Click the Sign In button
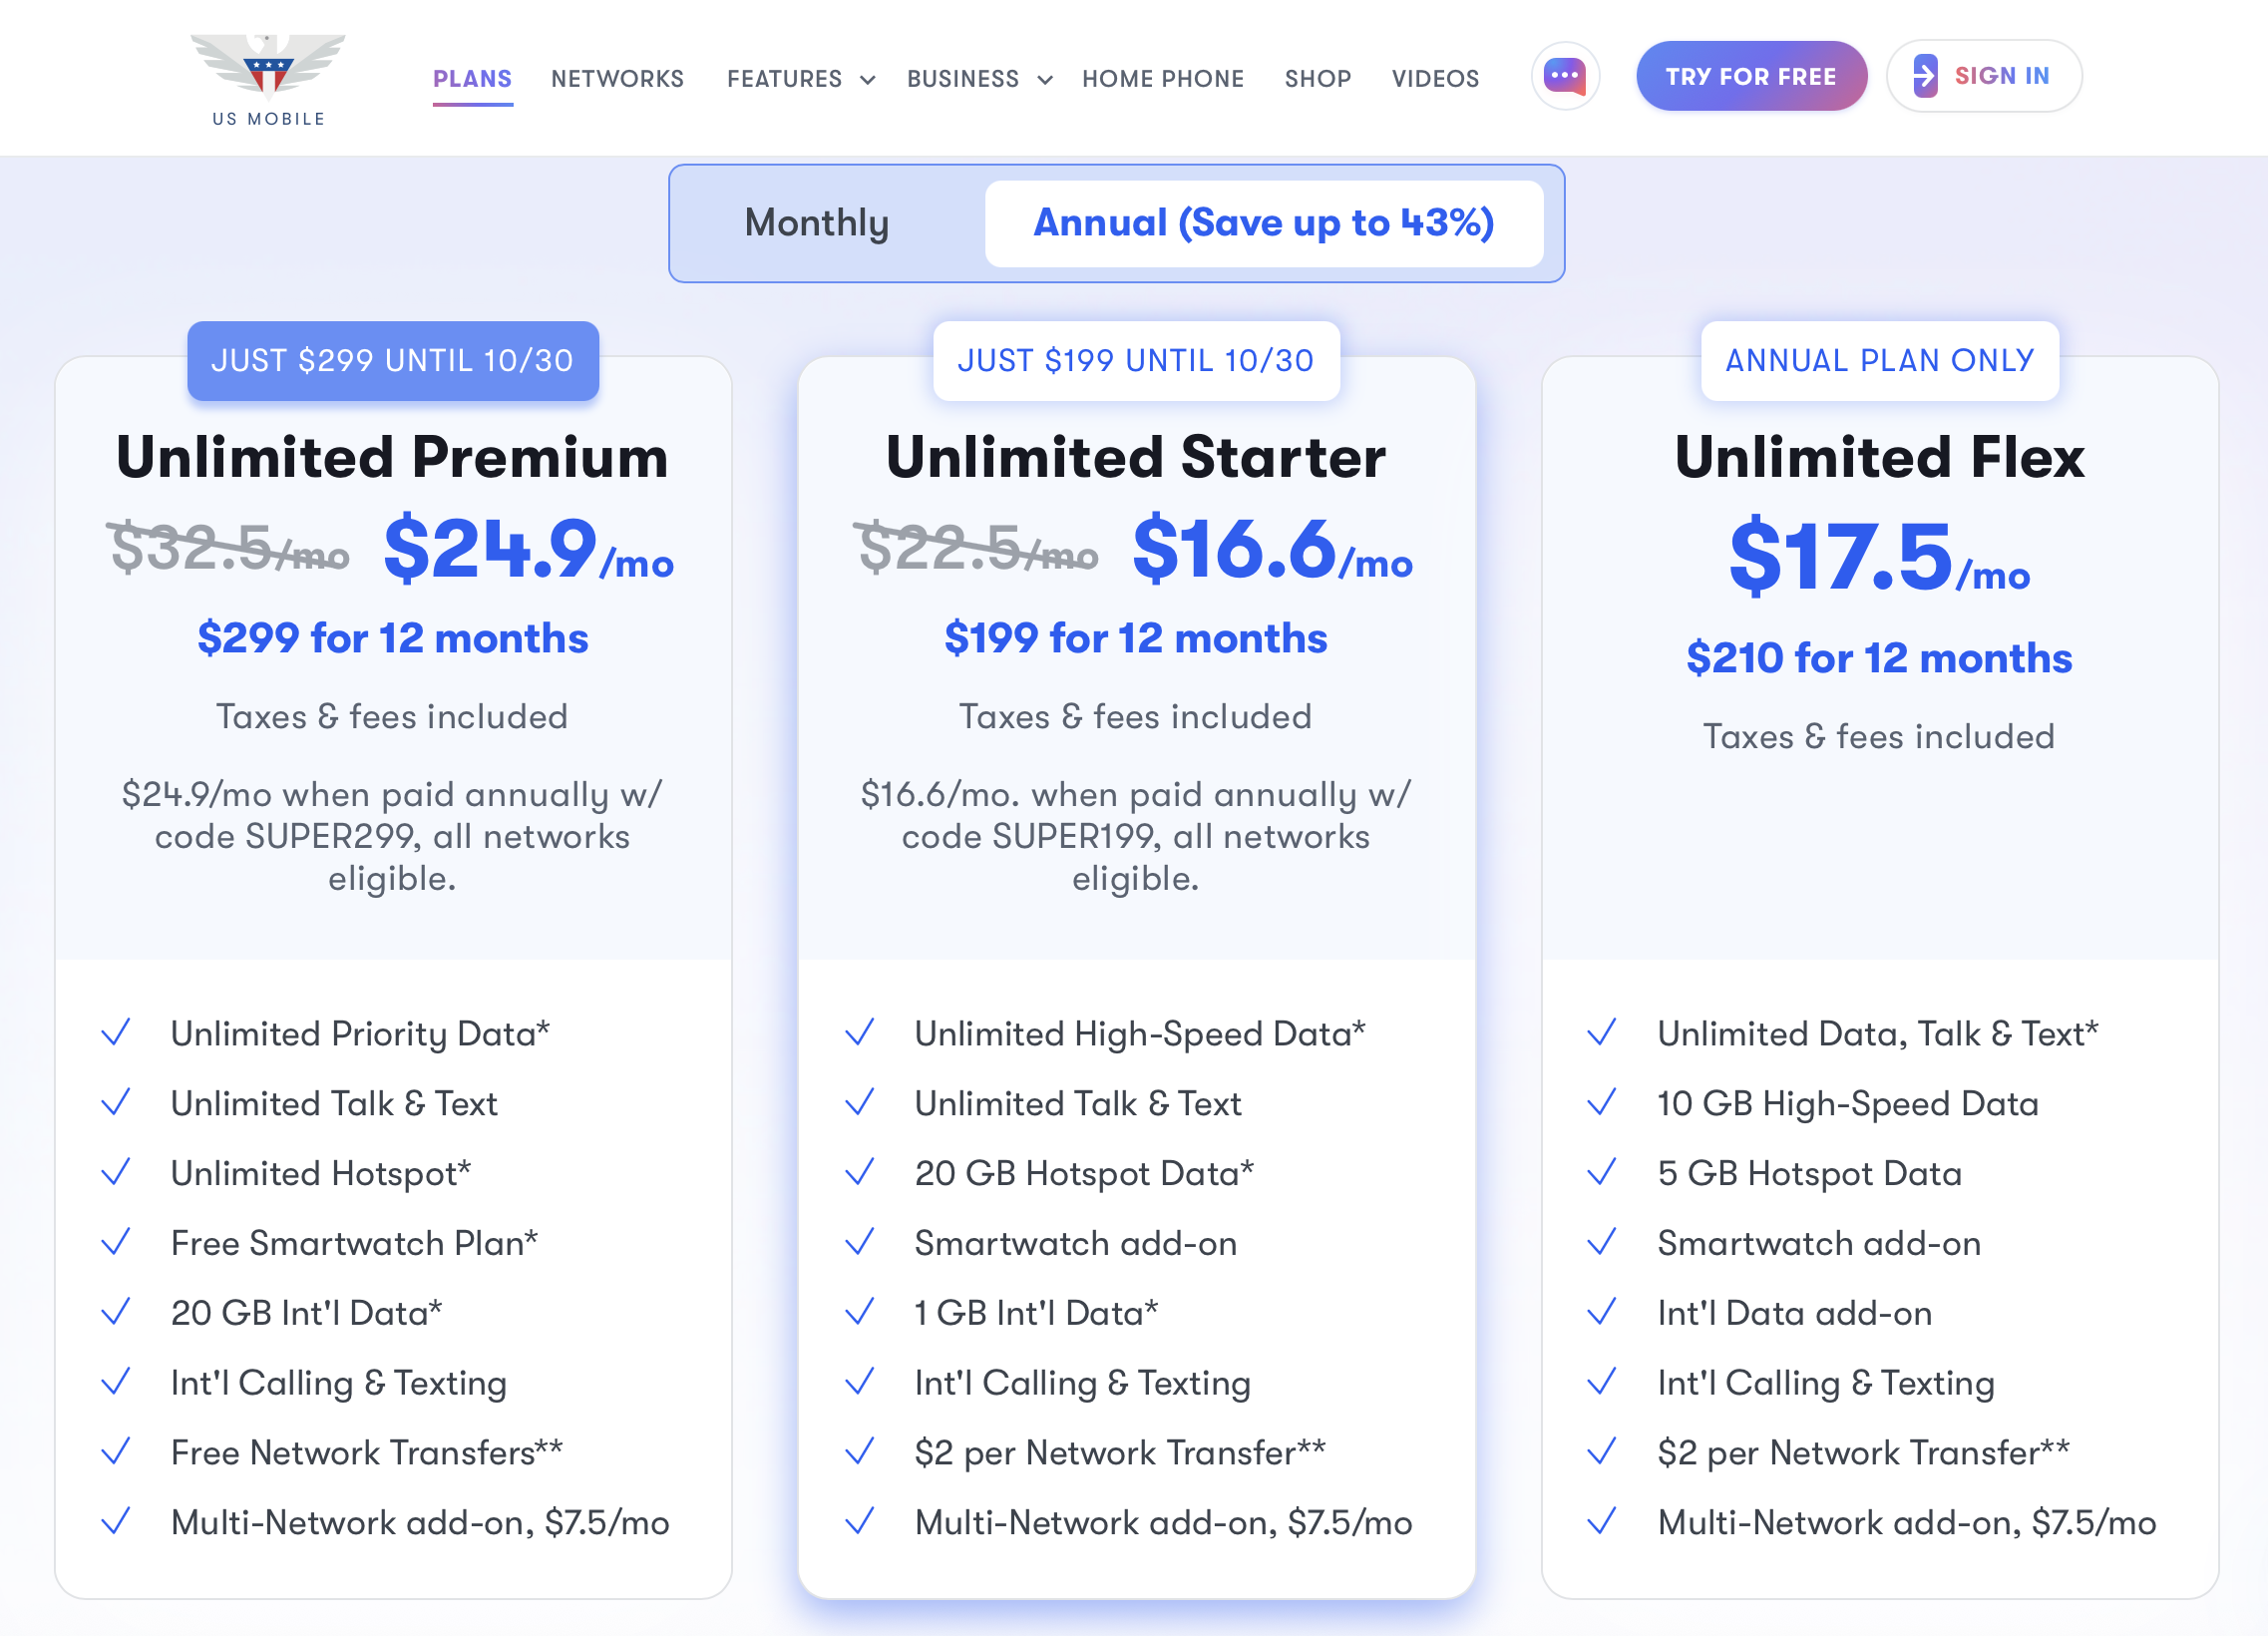Viewport: 2268px width, 1636px height. click(x=1984, y=76)
